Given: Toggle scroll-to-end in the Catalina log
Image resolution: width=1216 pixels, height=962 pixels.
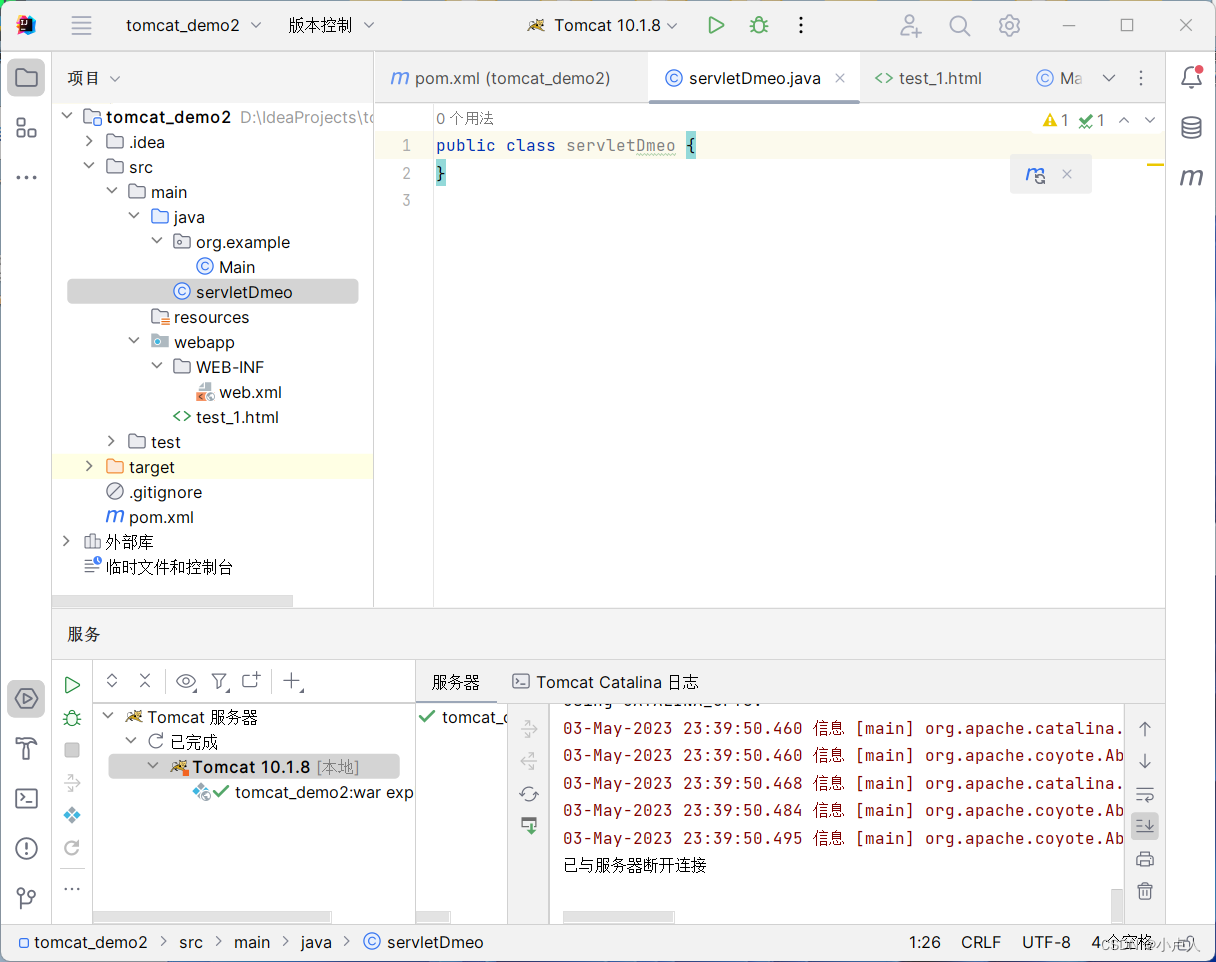Looking at the screenshot, I should (x=1144, y=826).
